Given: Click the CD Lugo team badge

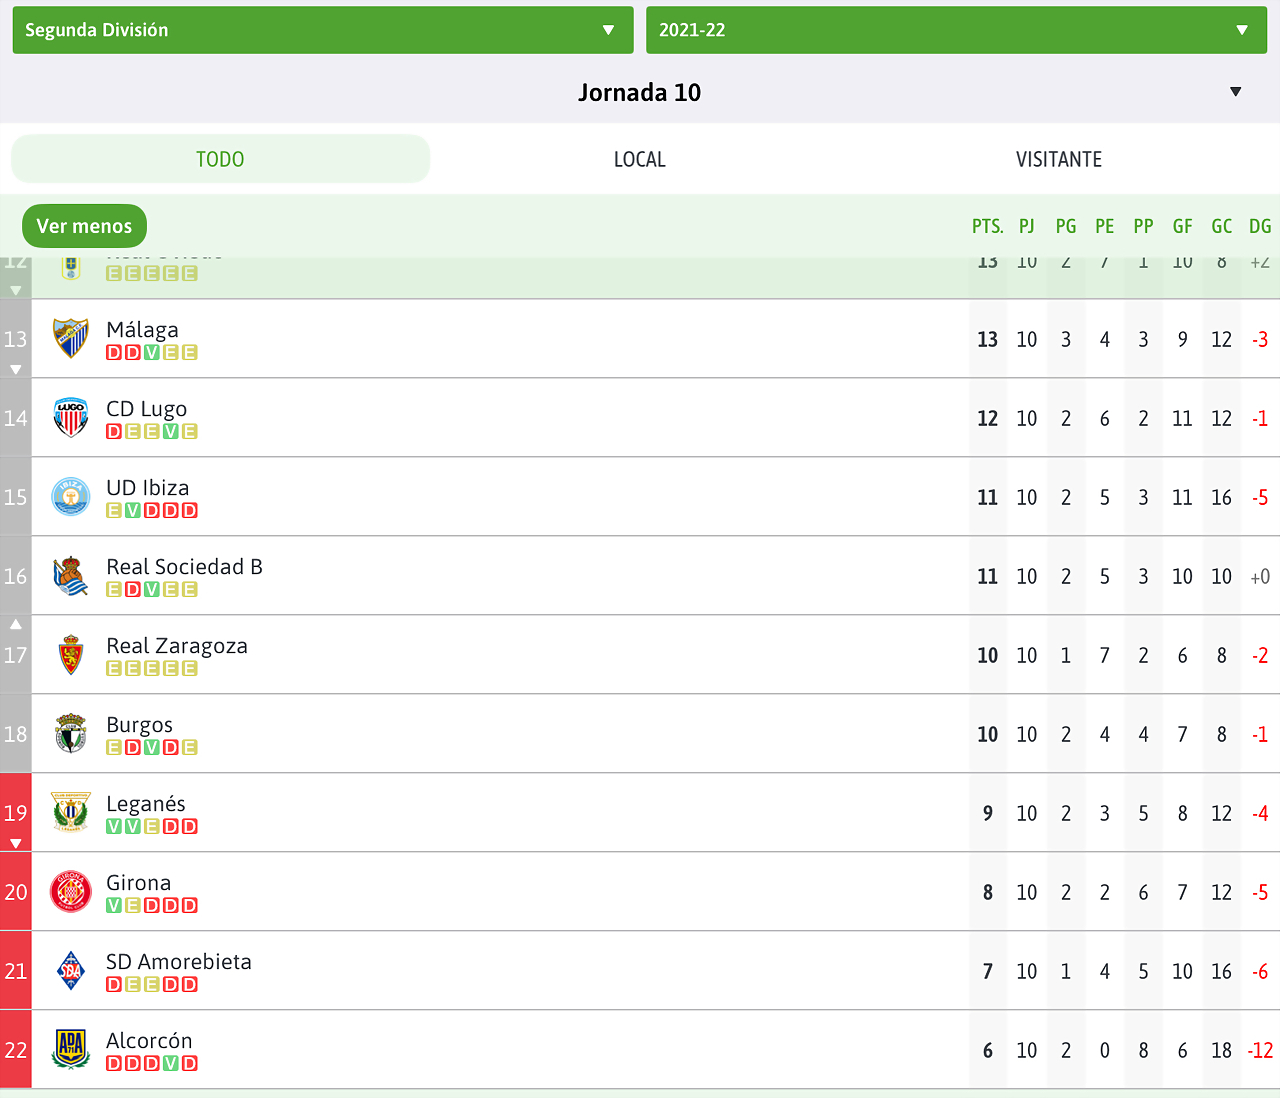Looking at the screenshot, I should 71,417.
